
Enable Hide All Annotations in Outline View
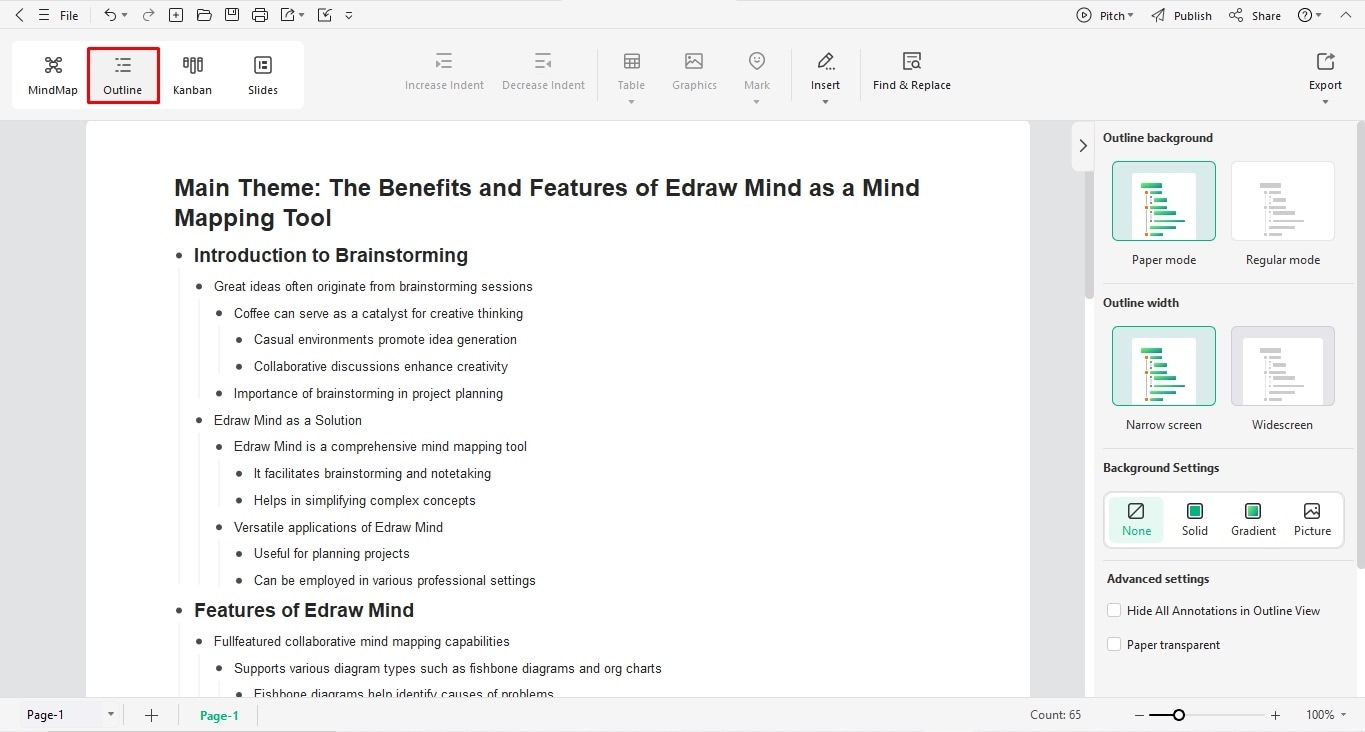(x=1114, y=610)
